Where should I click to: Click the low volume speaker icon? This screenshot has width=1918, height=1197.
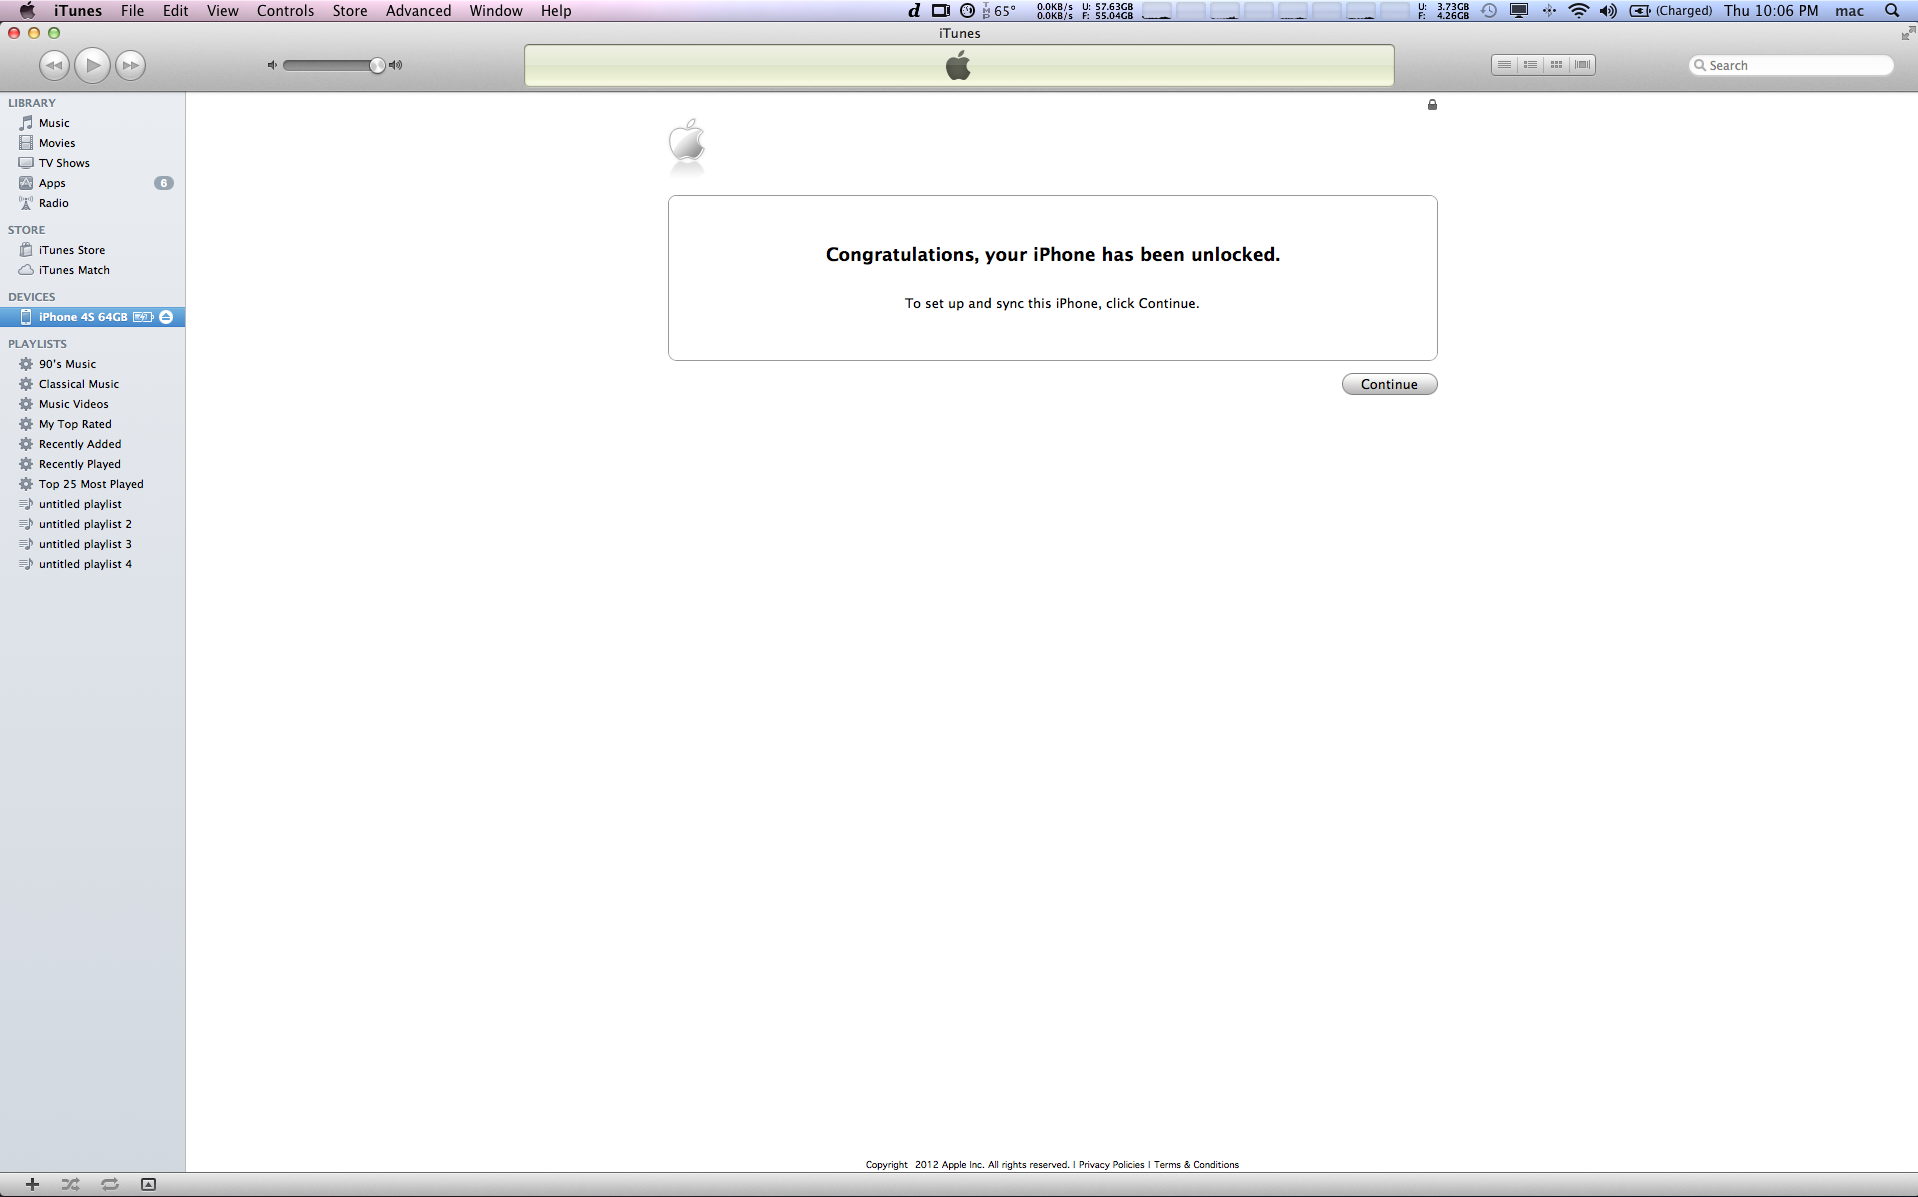[271, 65]
